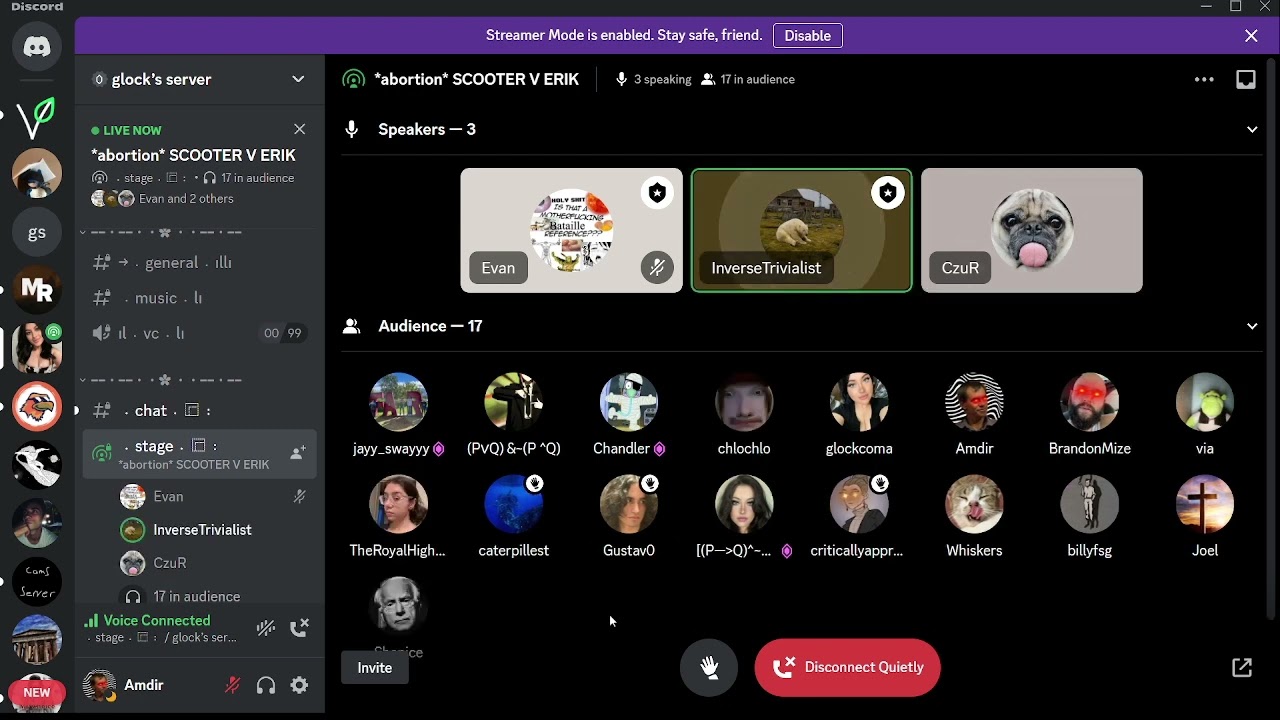Click the invite people icon on stage channel

coord(298,453)
